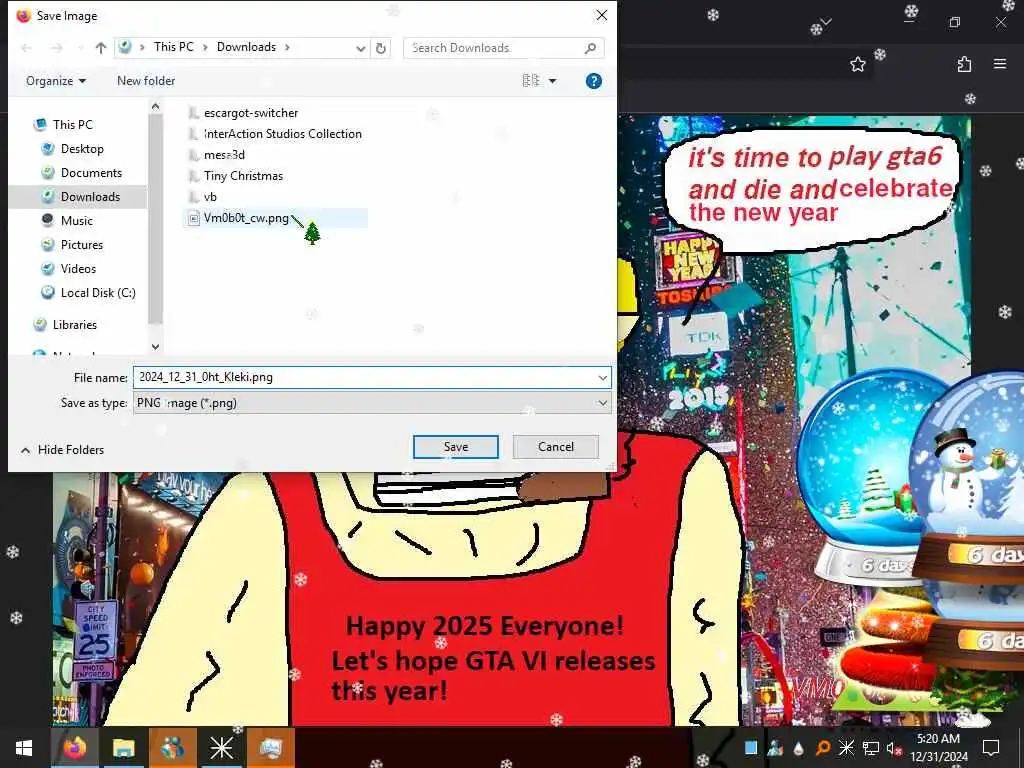This screenshot has height=768, width=1024.
Task: Click the picture viewer app in the taskbar
Action: pos(270,748)
